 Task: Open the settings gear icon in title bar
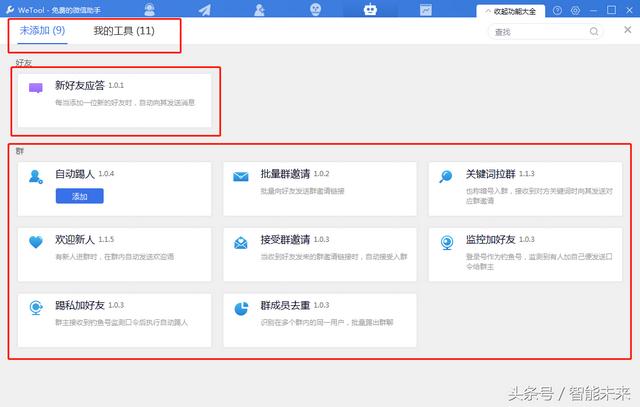click(x=575, y=11)
